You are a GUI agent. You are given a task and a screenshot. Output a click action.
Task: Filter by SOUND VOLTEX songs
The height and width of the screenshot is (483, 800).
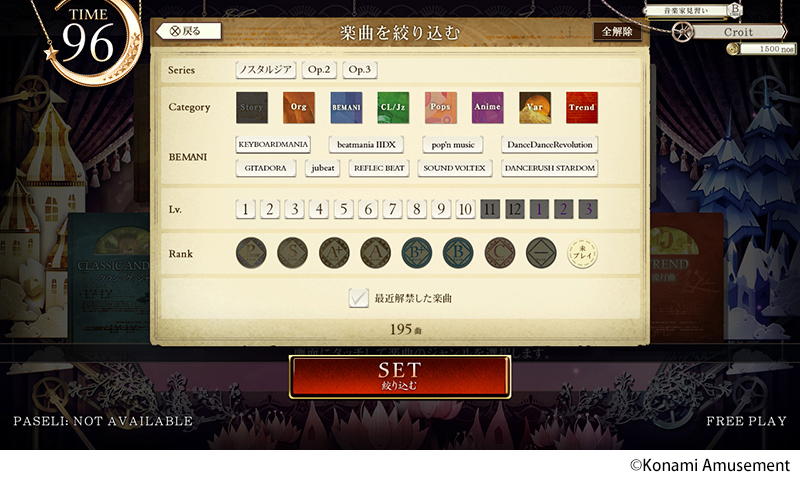(455, 168)
